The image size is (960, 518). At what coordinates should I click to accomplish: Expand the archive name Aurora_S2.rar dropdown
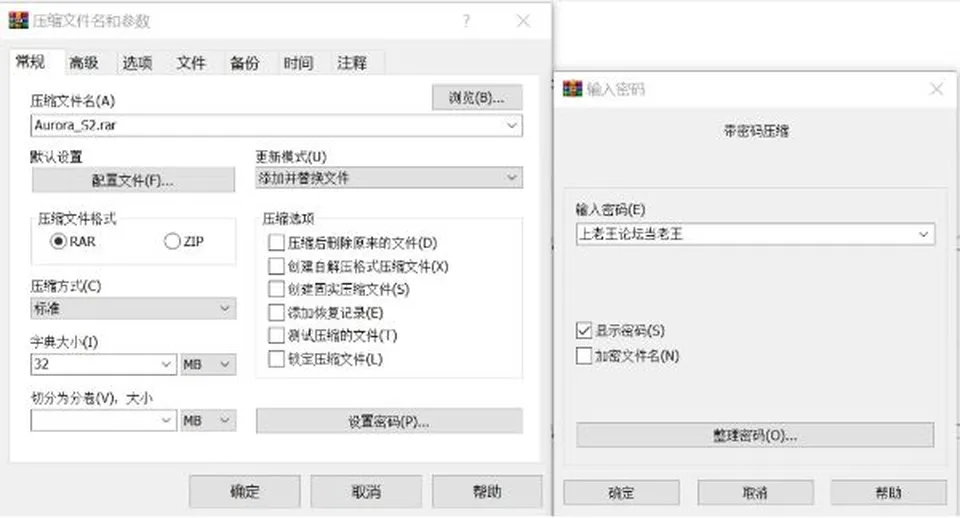tap(512, 126)
